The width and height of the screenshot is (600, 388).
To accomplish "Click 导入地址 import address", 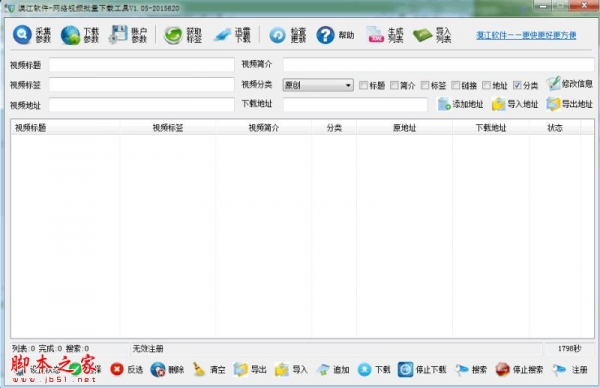I will point(515,104).
